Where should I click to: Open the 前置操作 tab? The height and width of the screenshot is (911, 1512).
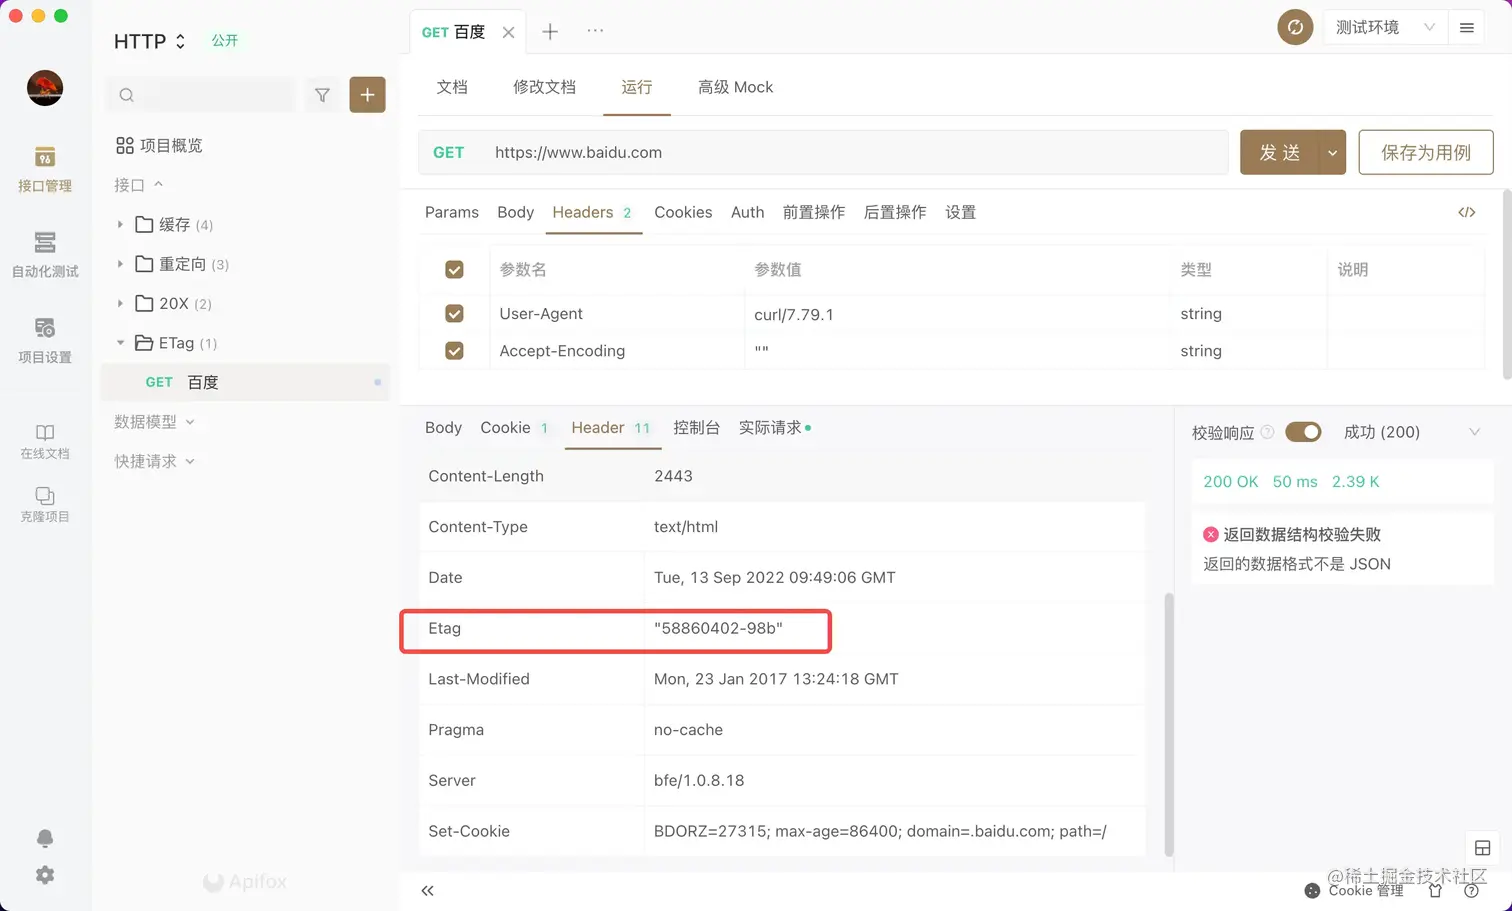click(x=813, y=212)
